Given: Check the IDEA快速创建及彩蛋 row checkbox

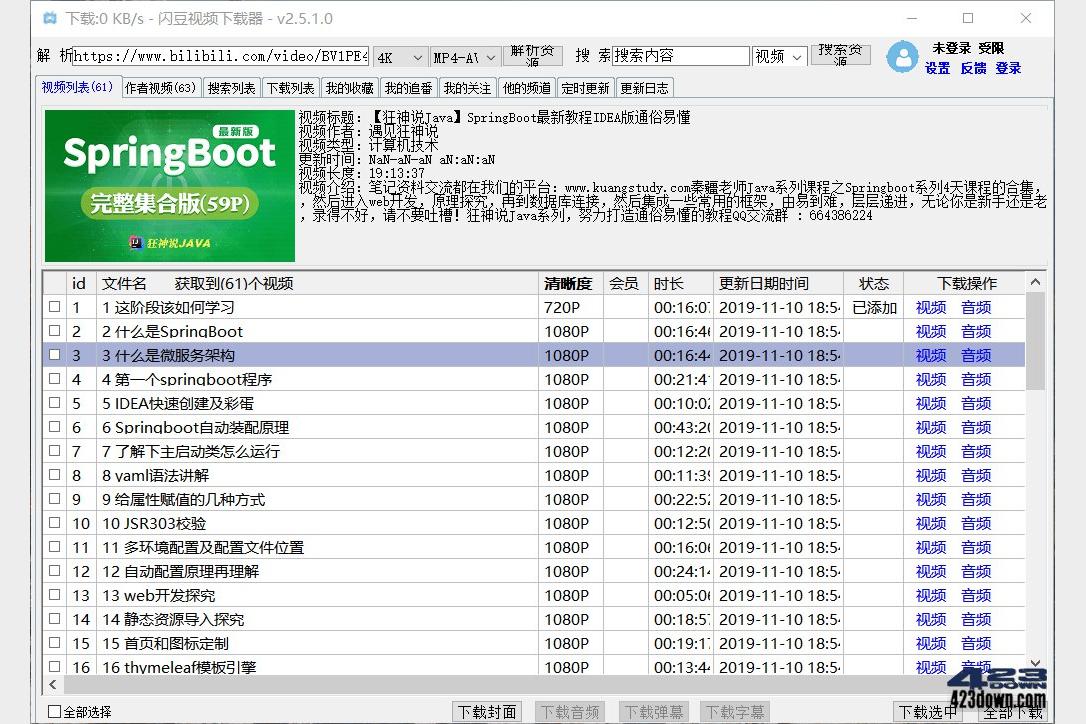Looking at the screenshot, I should pos(55,403).
